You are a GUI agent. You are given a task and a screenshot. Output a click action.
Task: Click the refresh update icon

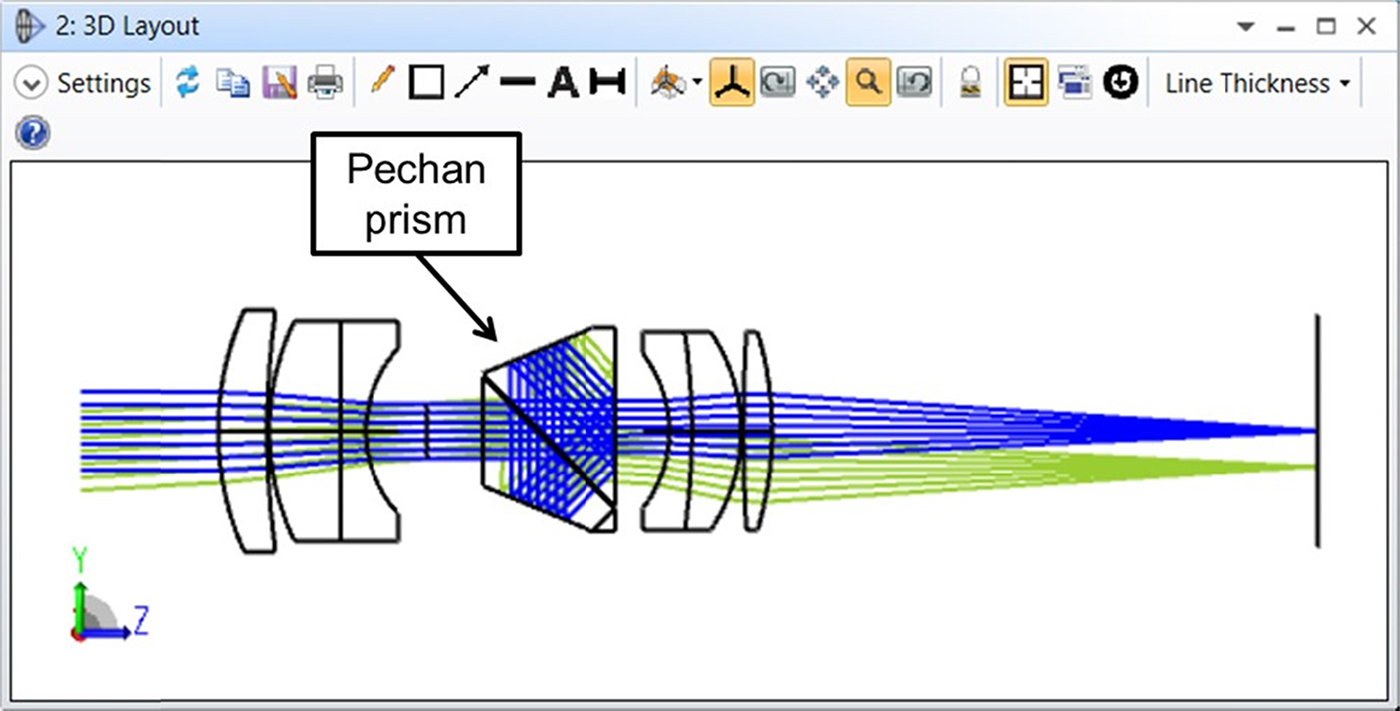pyautogui.click(x=187, y=84)
